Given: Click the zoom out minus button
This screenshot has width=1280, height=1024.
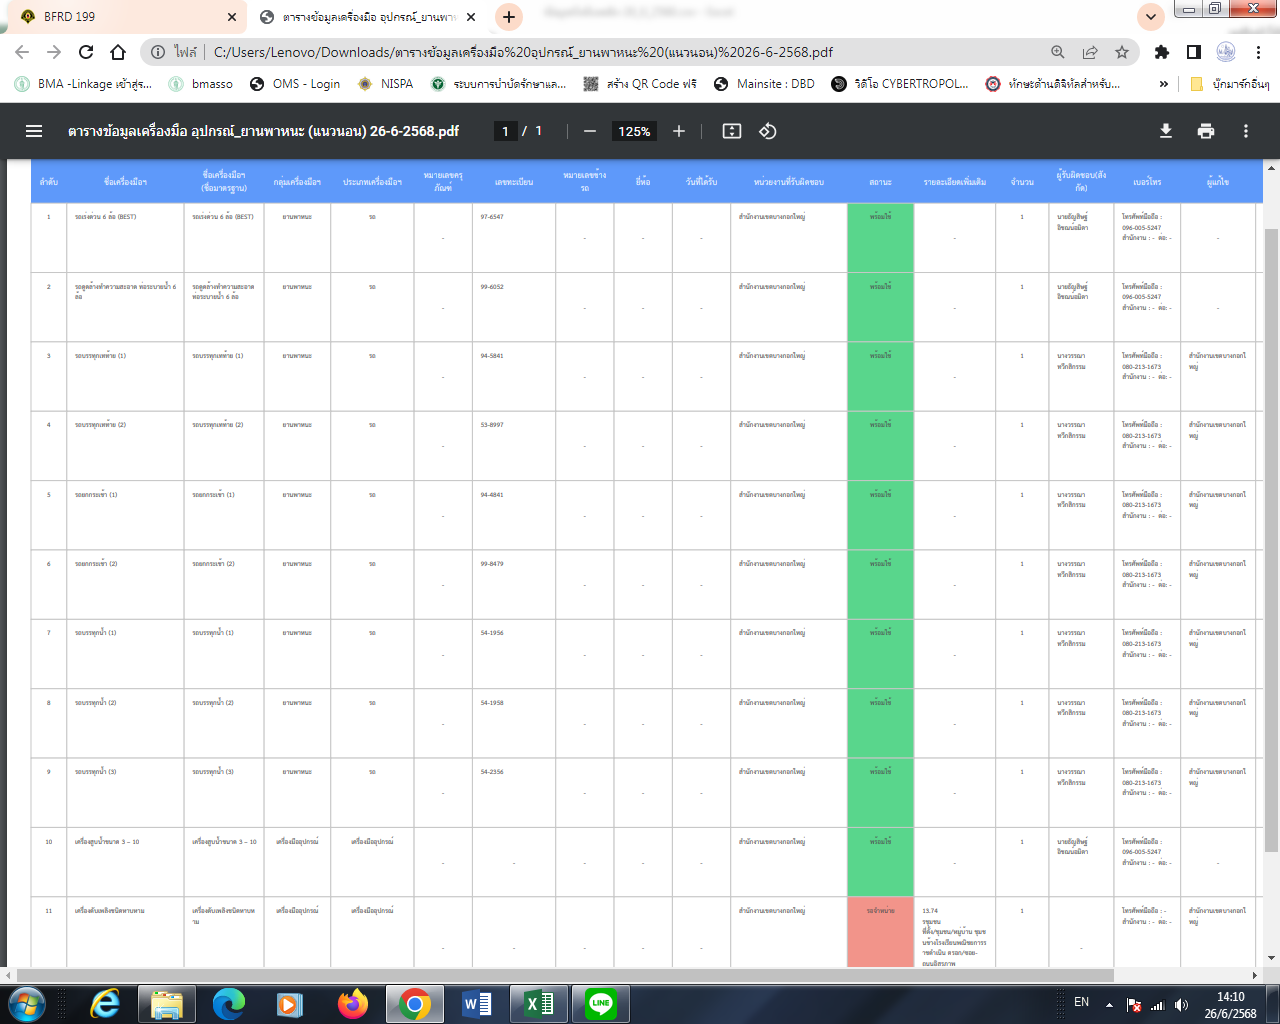Looking at the screenshot, I should pyautogui.click(x=590, y=131).
